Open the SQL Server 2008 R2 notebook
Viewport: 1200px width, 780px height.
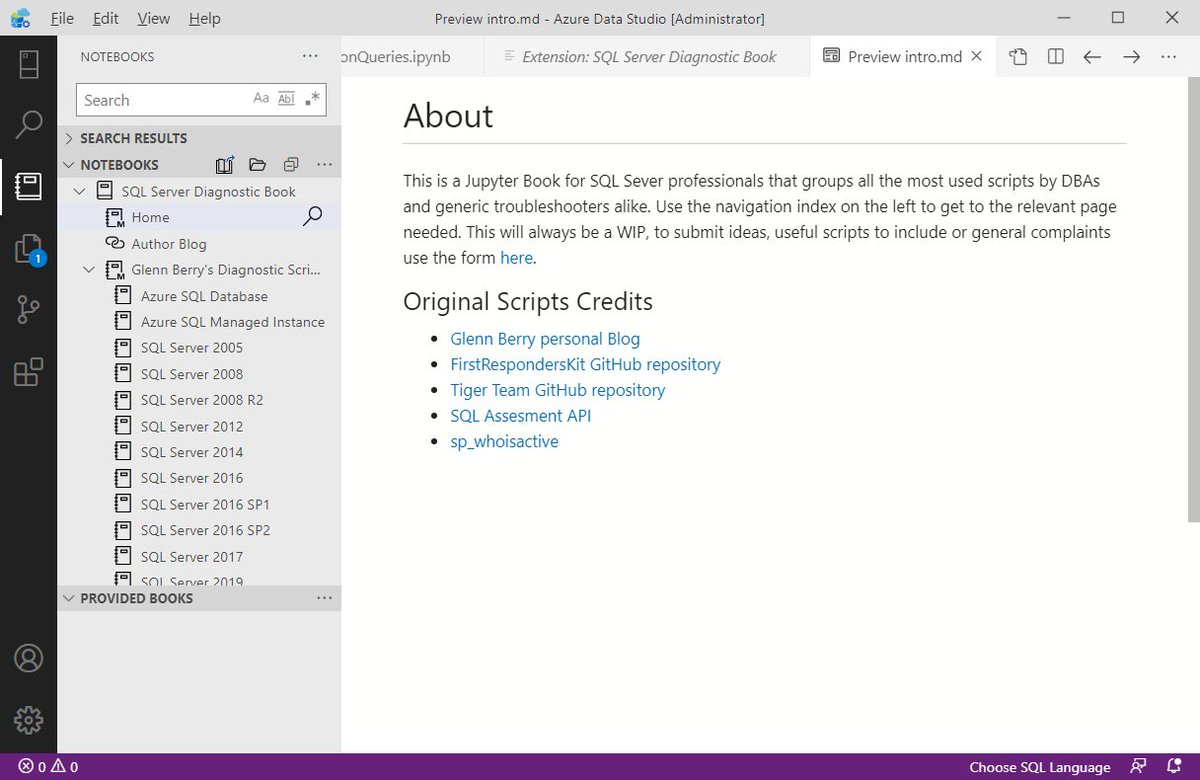click(x=202, y=400)
